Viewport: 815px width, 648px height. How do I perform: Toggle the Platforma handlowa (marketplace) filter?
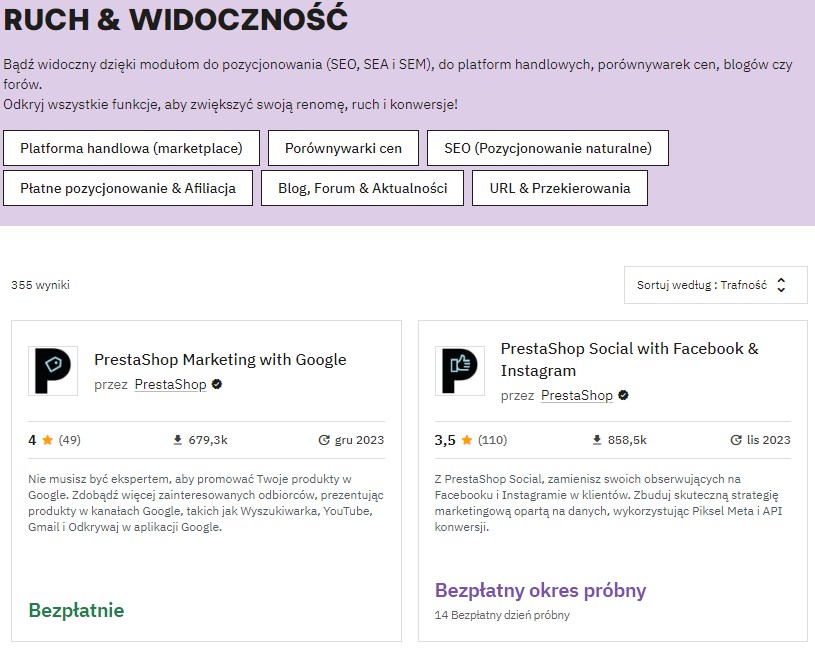[131, 148]
